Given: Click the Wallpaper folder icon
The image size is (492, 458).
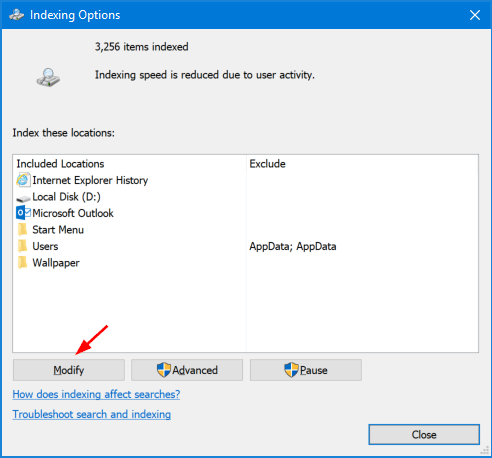Looking at the screenshot, I should tap(22, 263).
